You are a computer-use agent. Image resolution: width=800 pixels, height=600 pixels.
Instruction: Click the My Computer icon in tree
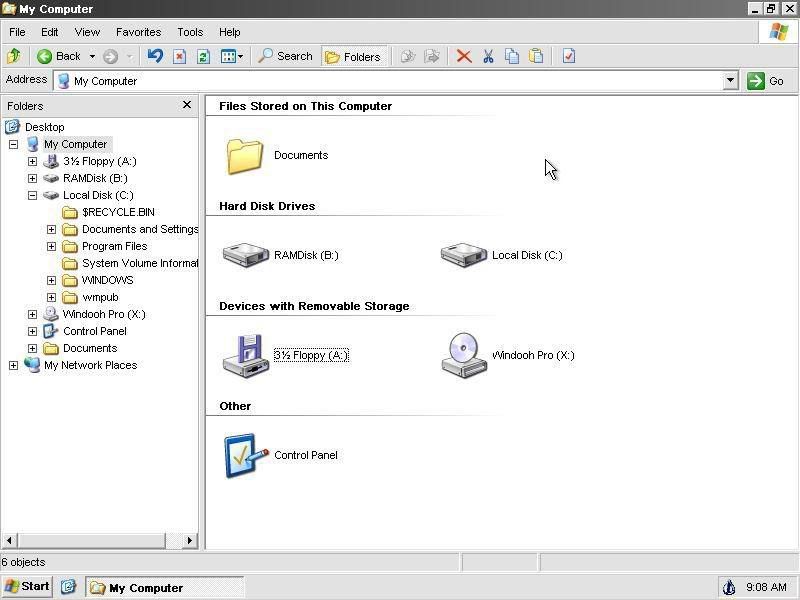[x=33, y=144]
